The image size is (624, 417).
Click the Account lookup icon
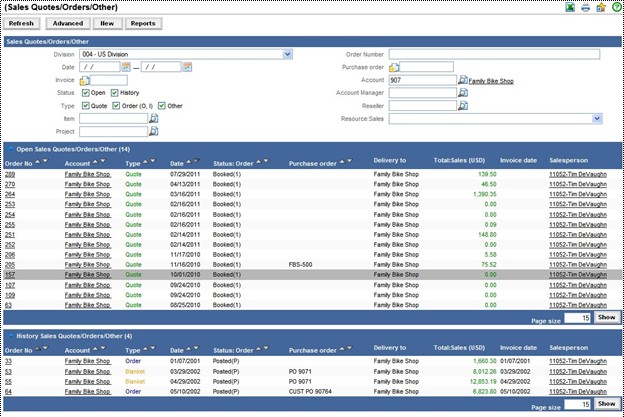pyautogui.click(x=462, y=80)
